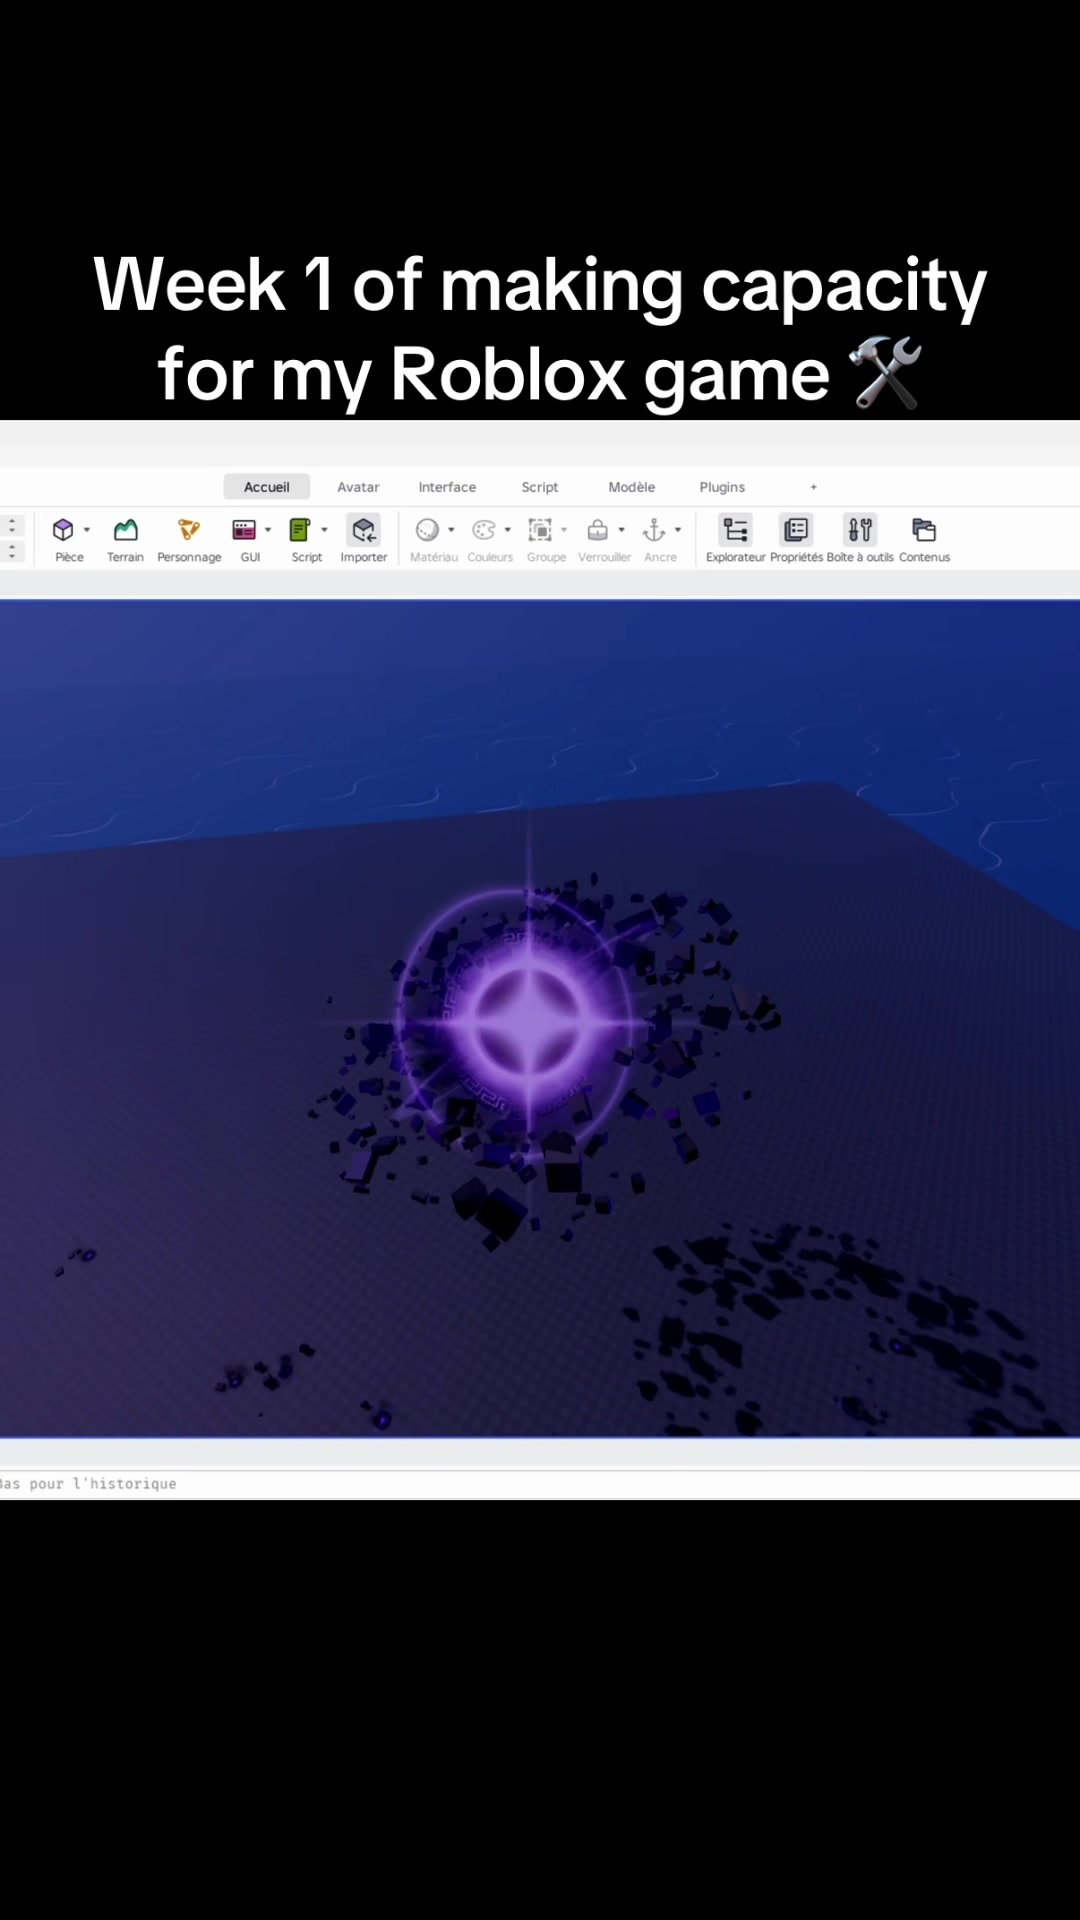Click the command bar input field
Image resolution: width=1080 pixels, height=1920 pixels.
pos(540,1484)
